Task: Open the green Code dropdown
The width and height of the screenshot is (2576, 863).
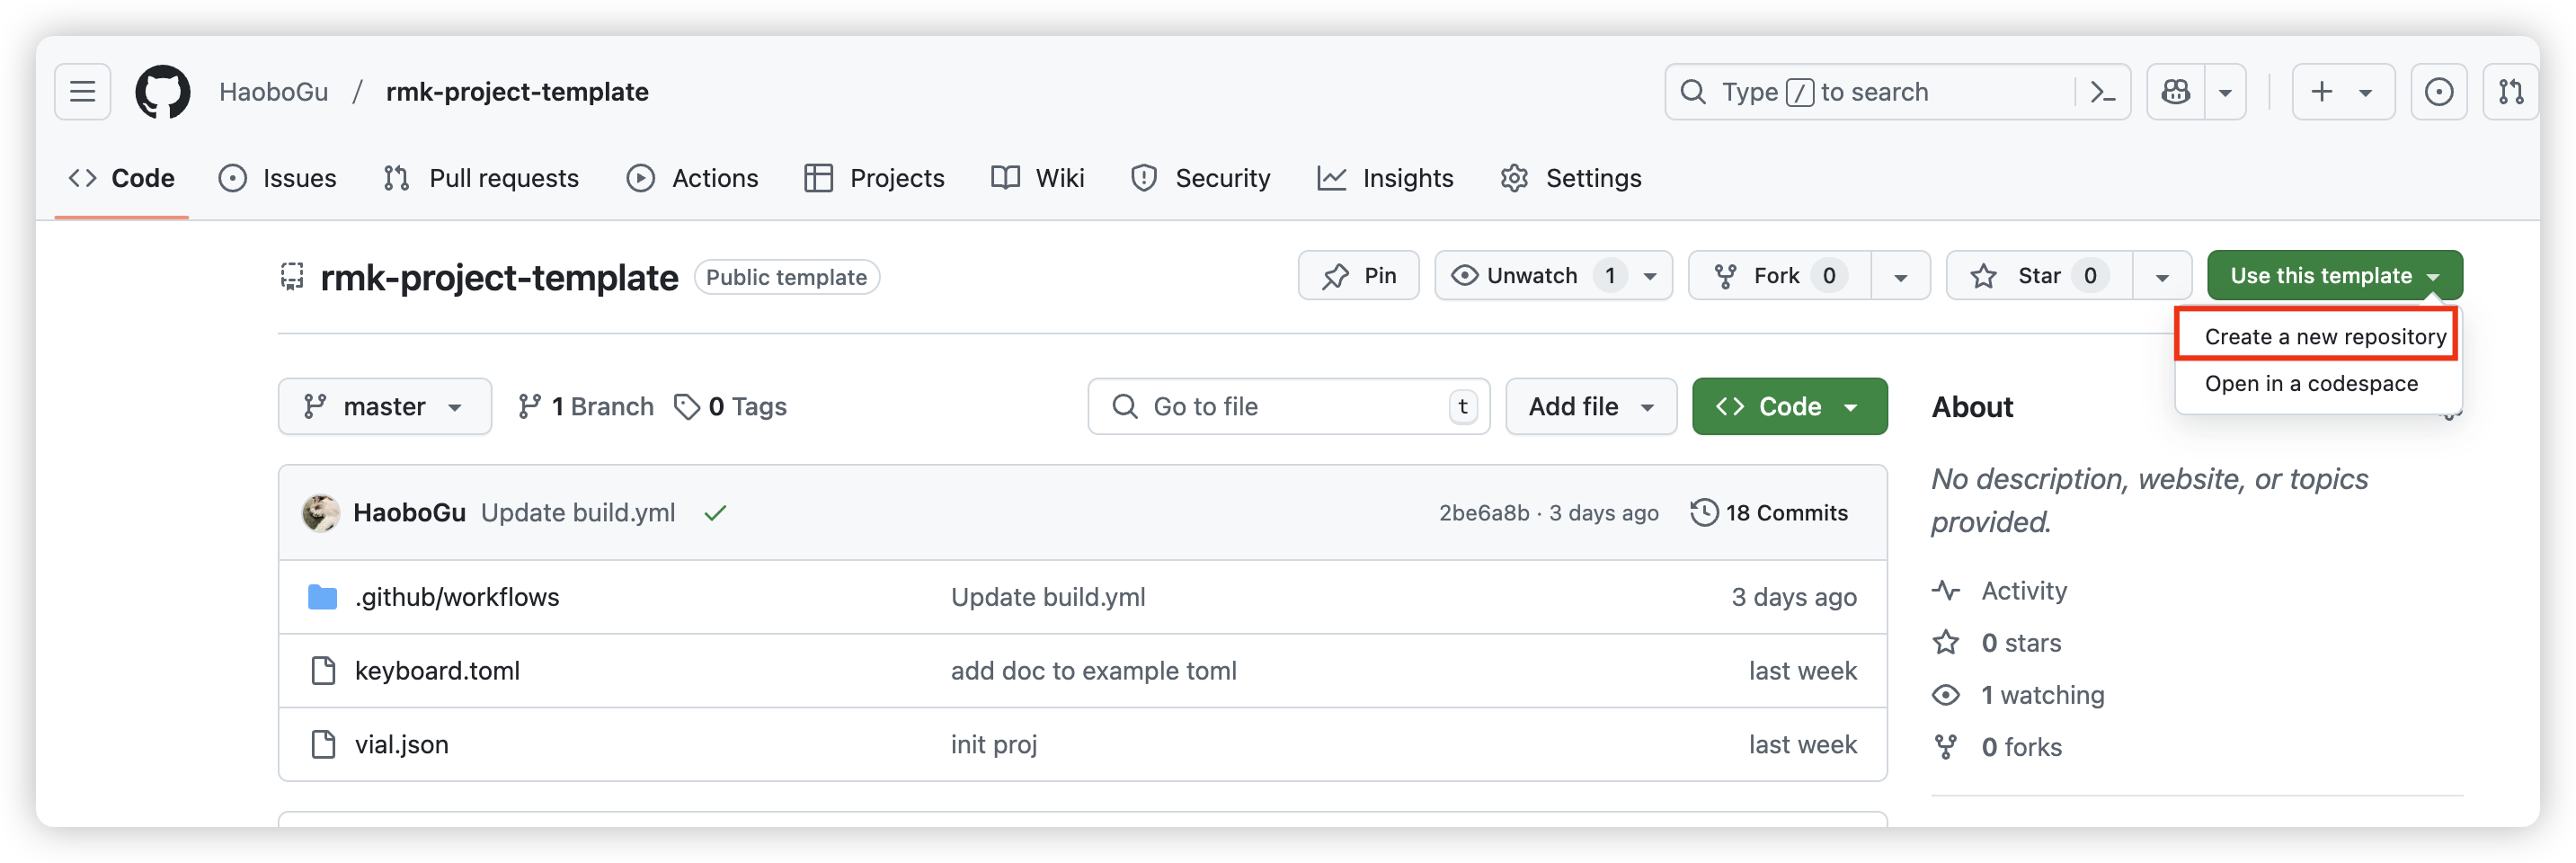Action: (1788, 407)
